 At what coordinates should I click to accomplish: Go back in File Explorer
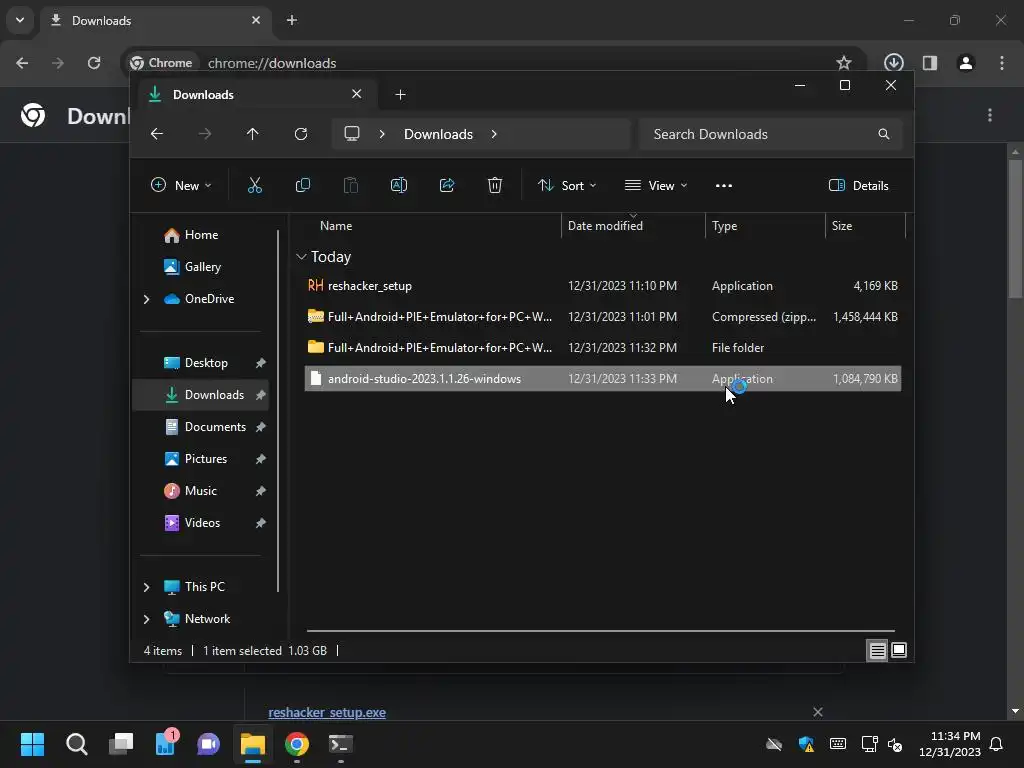[x=157, y=134]
